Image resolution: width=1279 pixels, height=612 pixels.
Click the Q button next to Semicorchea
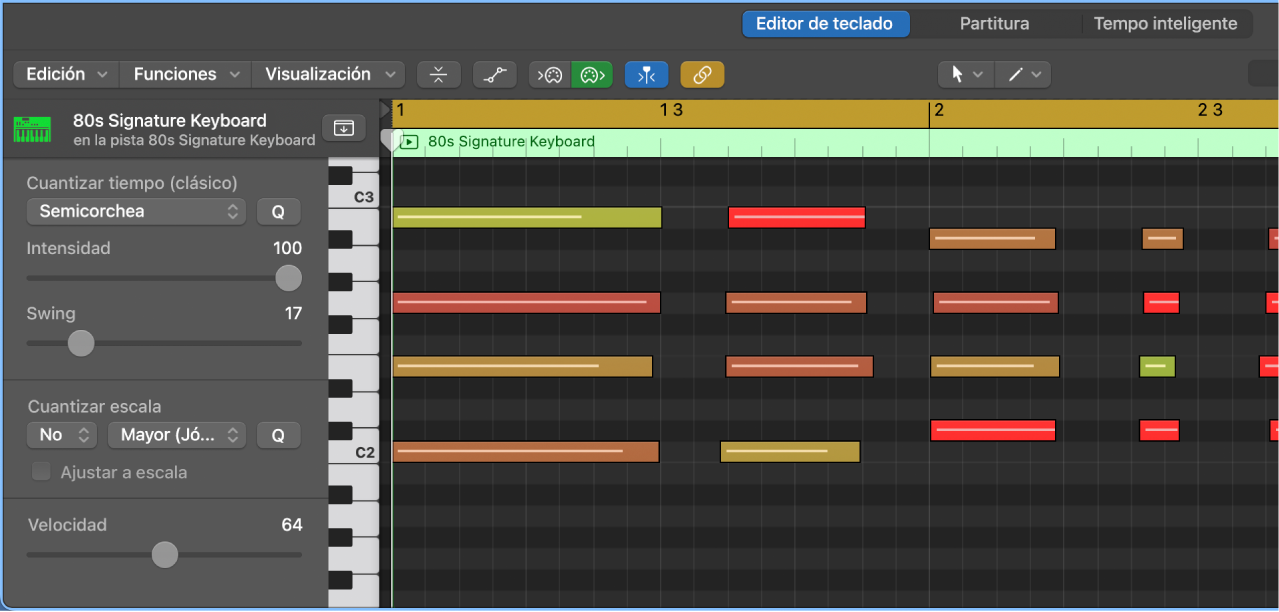[278, 211]
